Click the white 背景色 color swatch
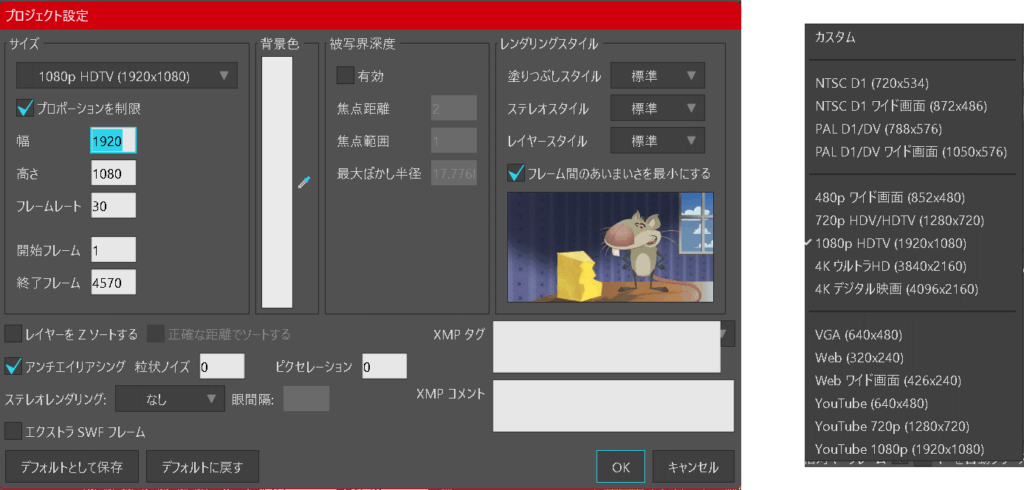 276,180
